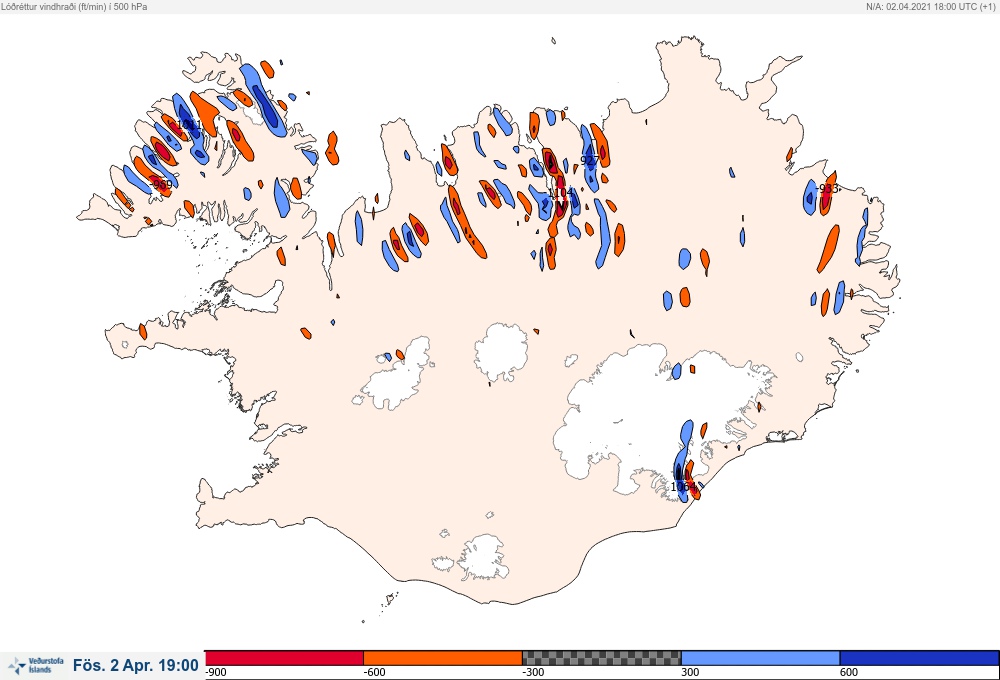This screenshot has height=680, width=1000.
Task: Click the 927 value label in the north
Action: coord(590,160)
